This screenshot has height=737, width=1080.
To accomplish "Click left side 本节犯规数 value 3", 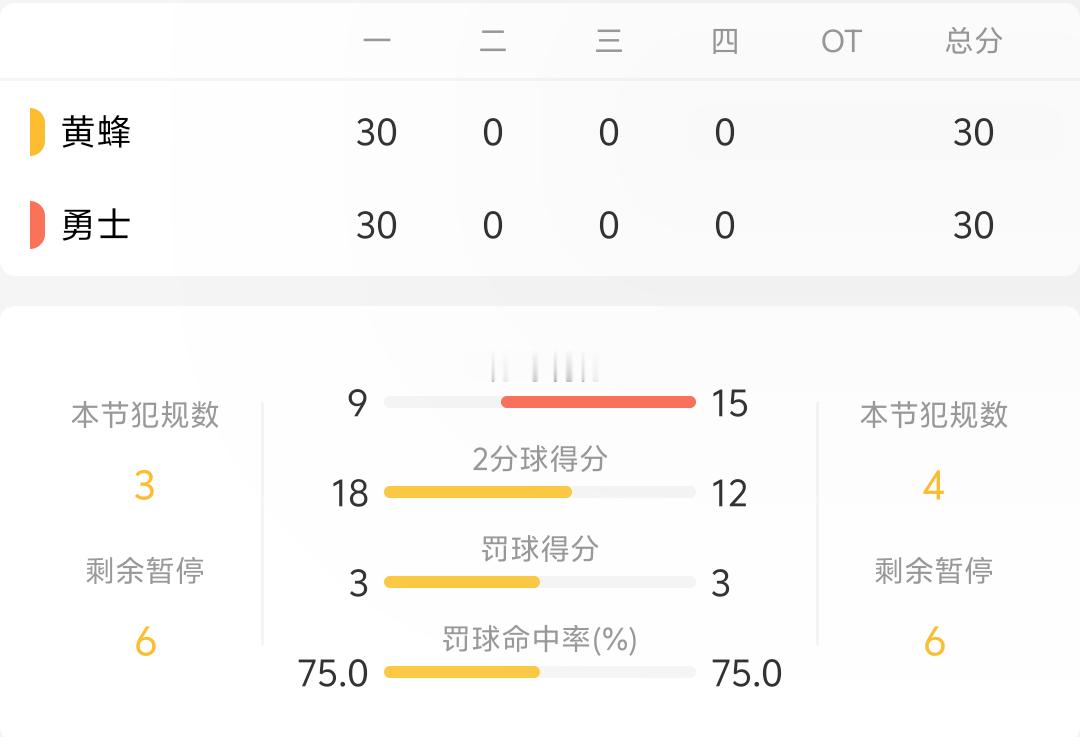I will click(x=145, y=486).
